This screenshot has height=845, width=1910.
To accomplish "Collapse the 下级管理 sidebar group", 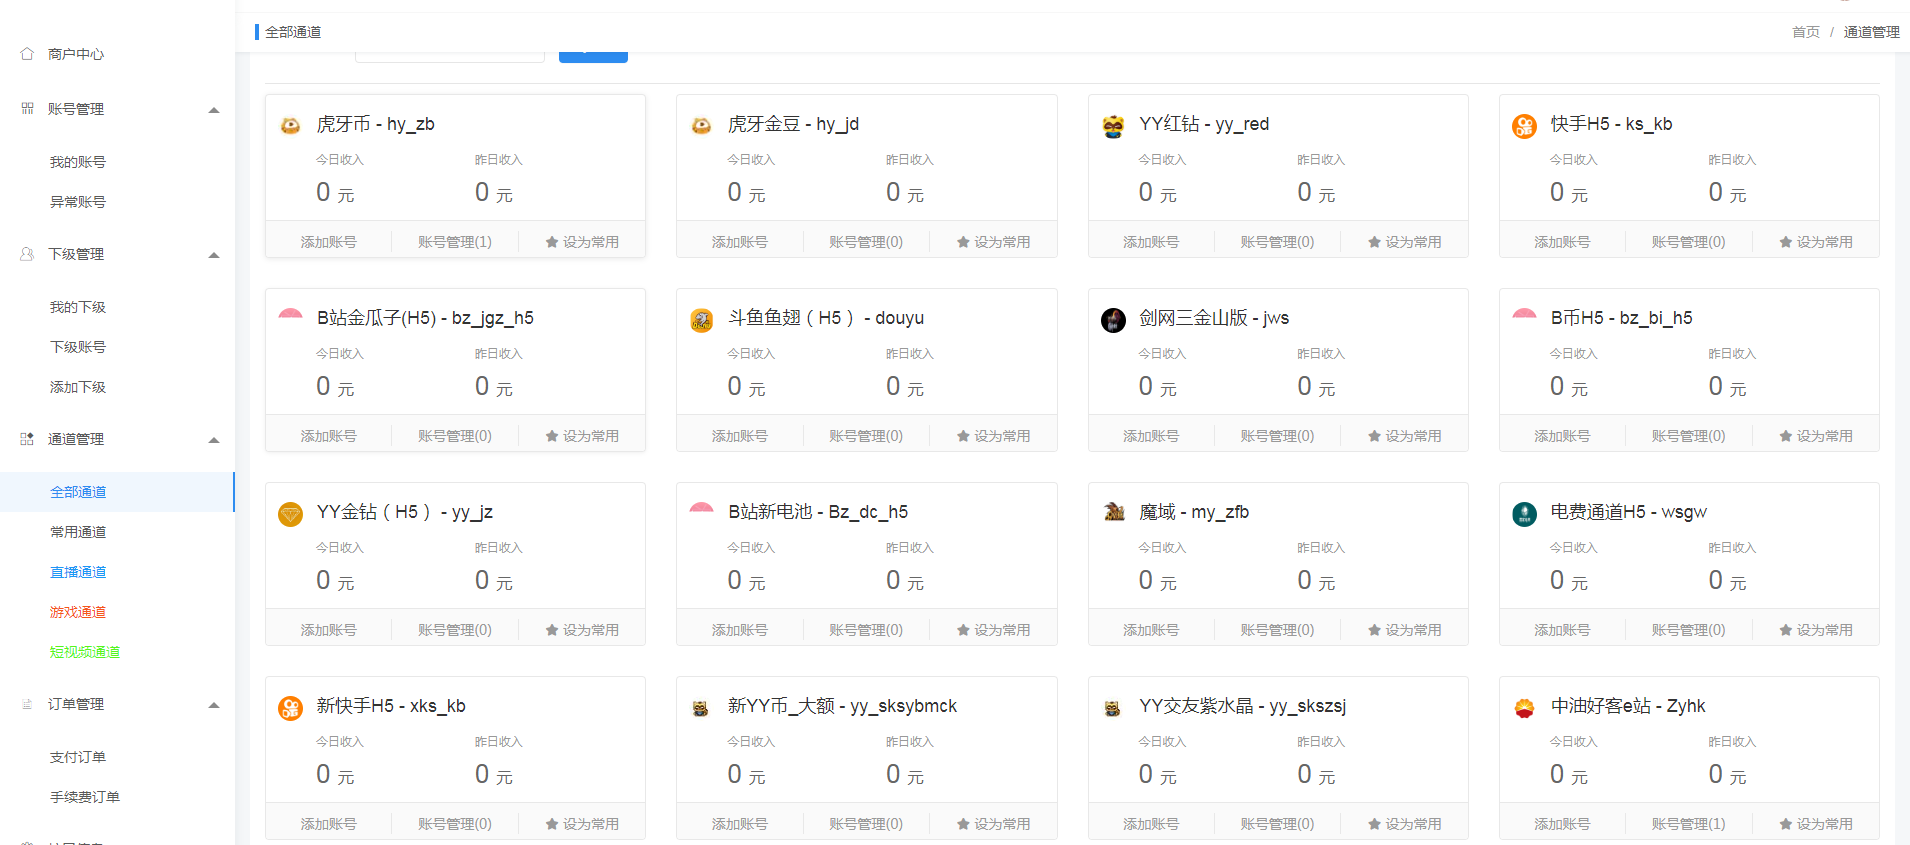I will pyautogui.click(x=214, y=255).
